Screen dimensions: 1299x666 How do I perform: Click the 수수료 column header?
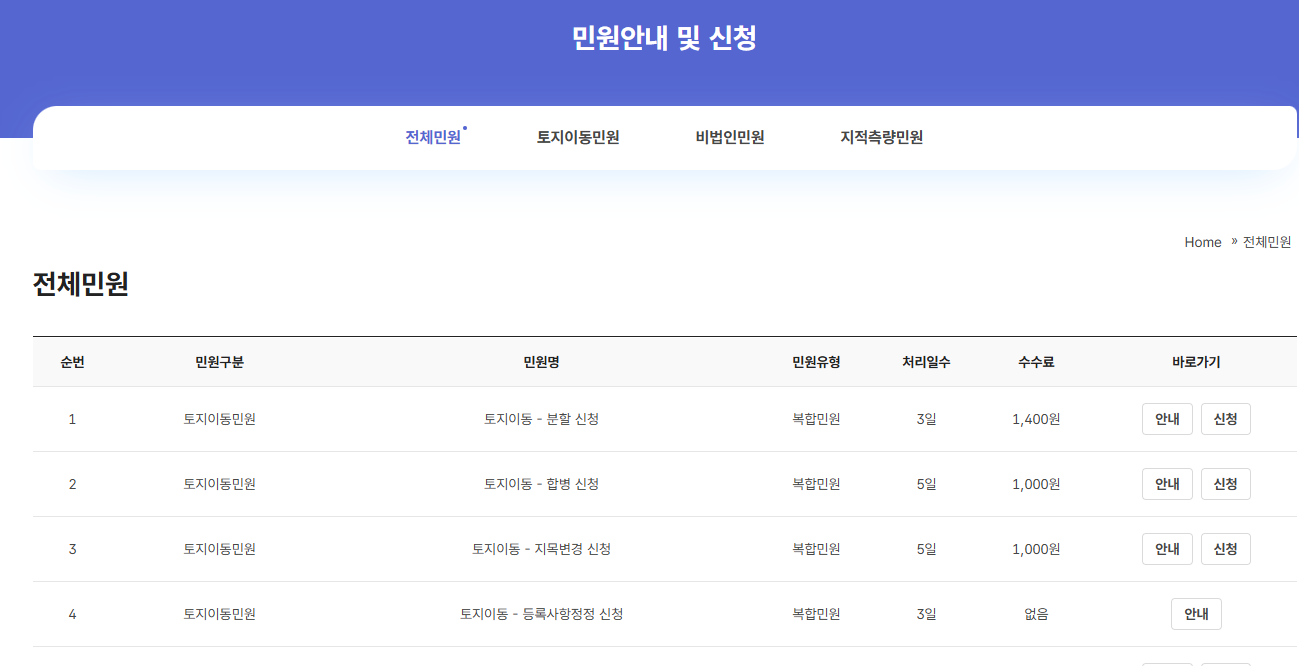point(1036,362)
